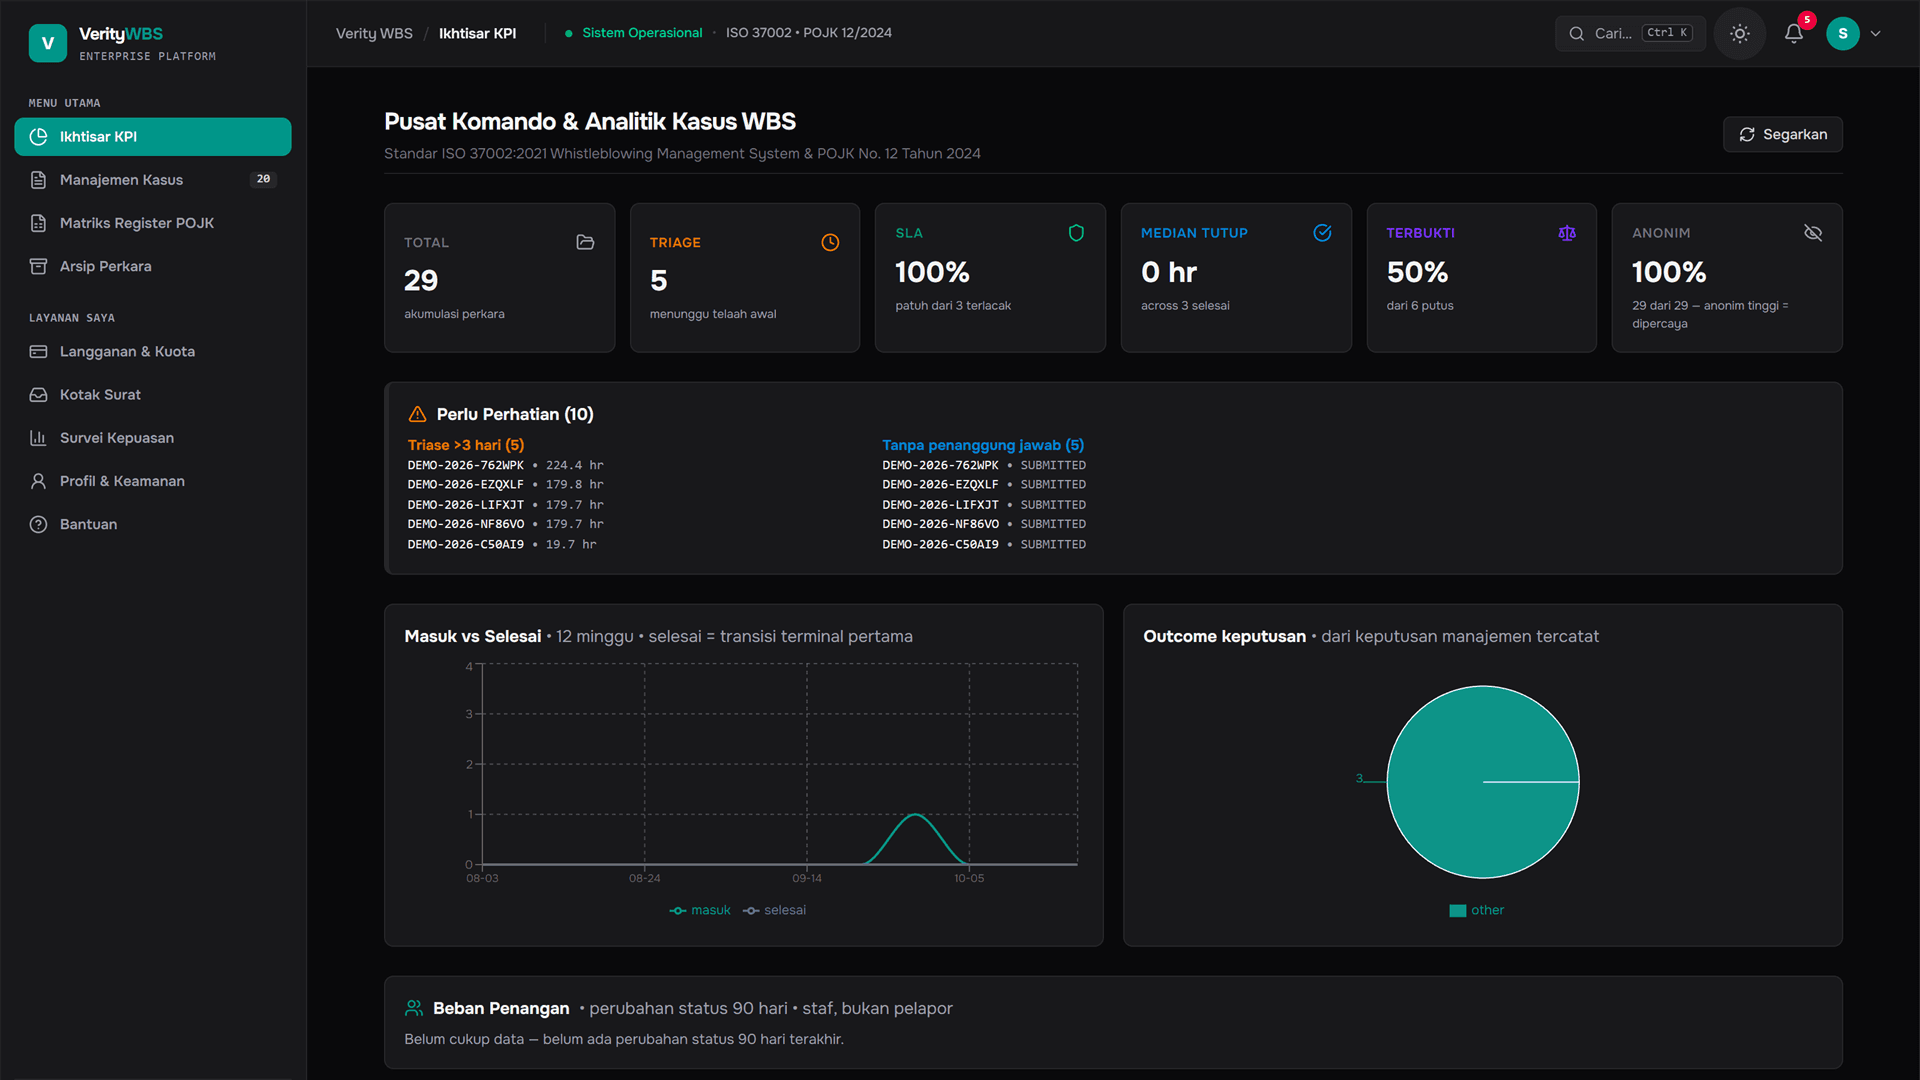Click the Ikhtisar KPI pie chart icon
The image size is (1920, 1080).
click(x=38, y=137)
